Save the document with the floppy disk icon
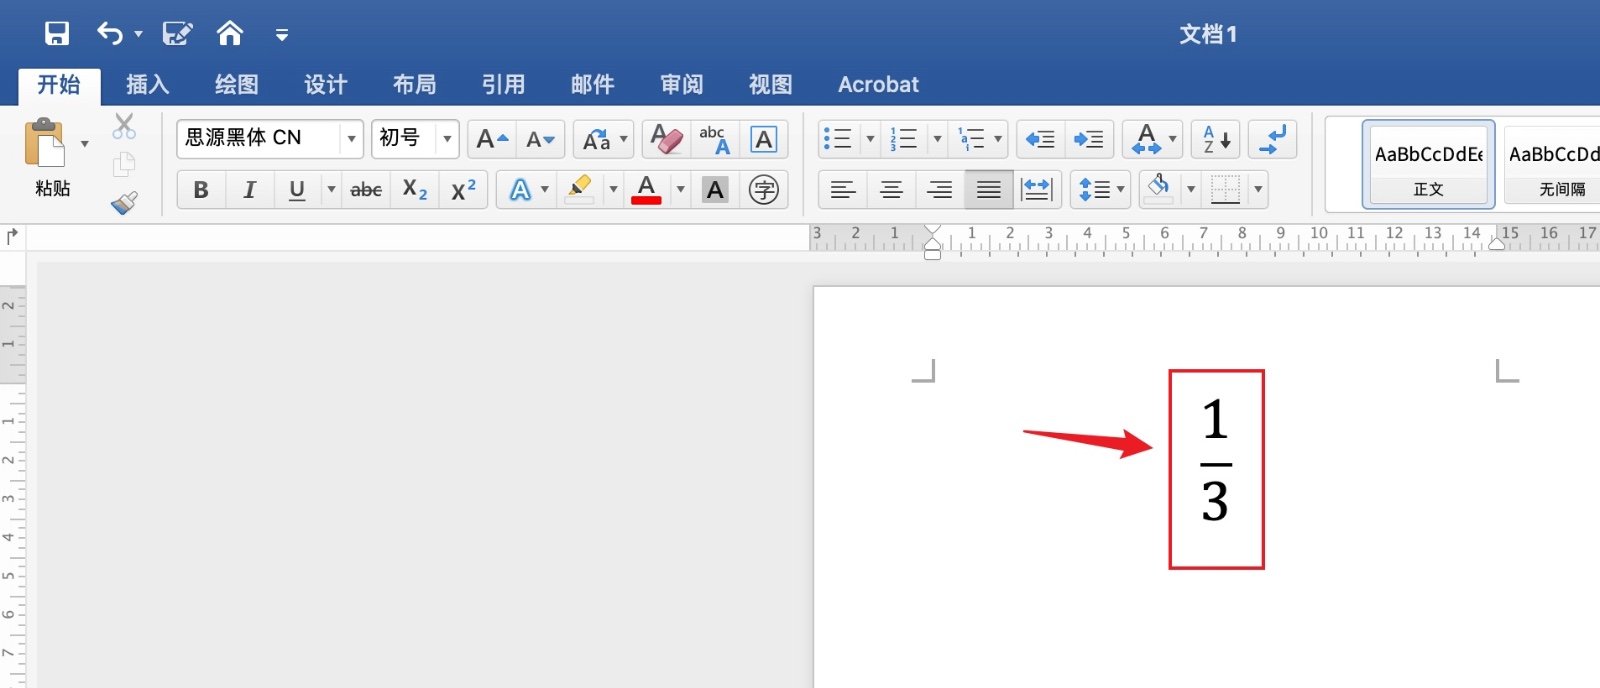This screenshot has width=1600, height=688. (57, 34)
